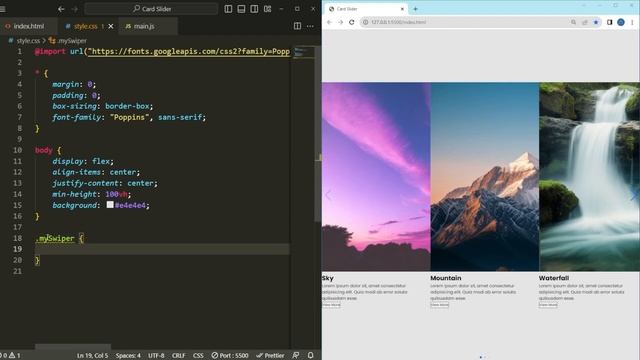Click View More under Mountain

click(x=440, y=305)
